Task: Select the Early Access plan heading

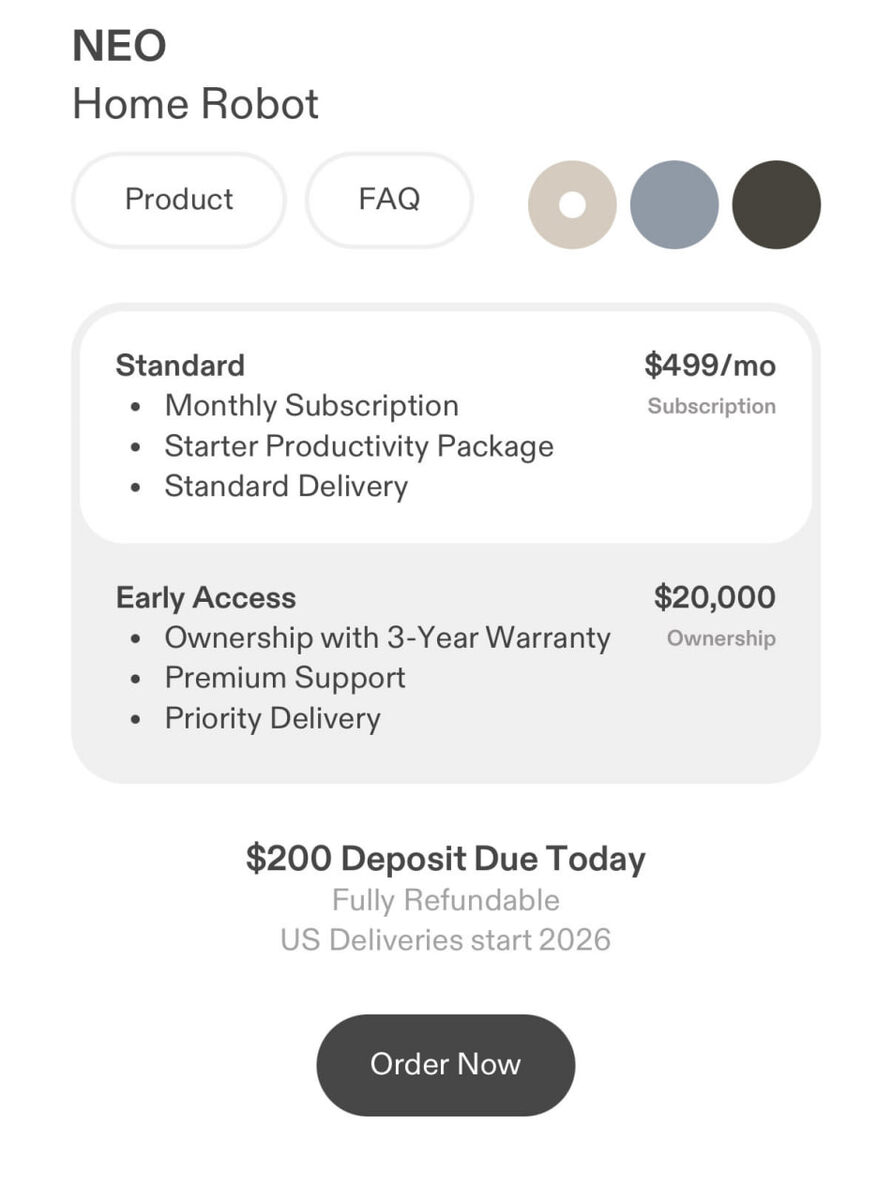Action: 206,598
